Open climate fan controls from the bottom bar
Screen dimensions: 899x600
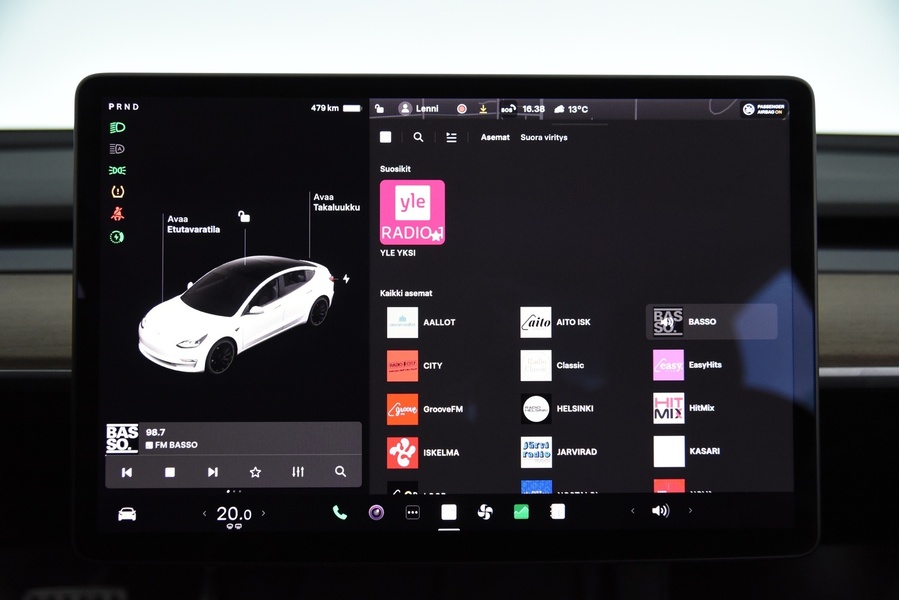pos(484,512)
